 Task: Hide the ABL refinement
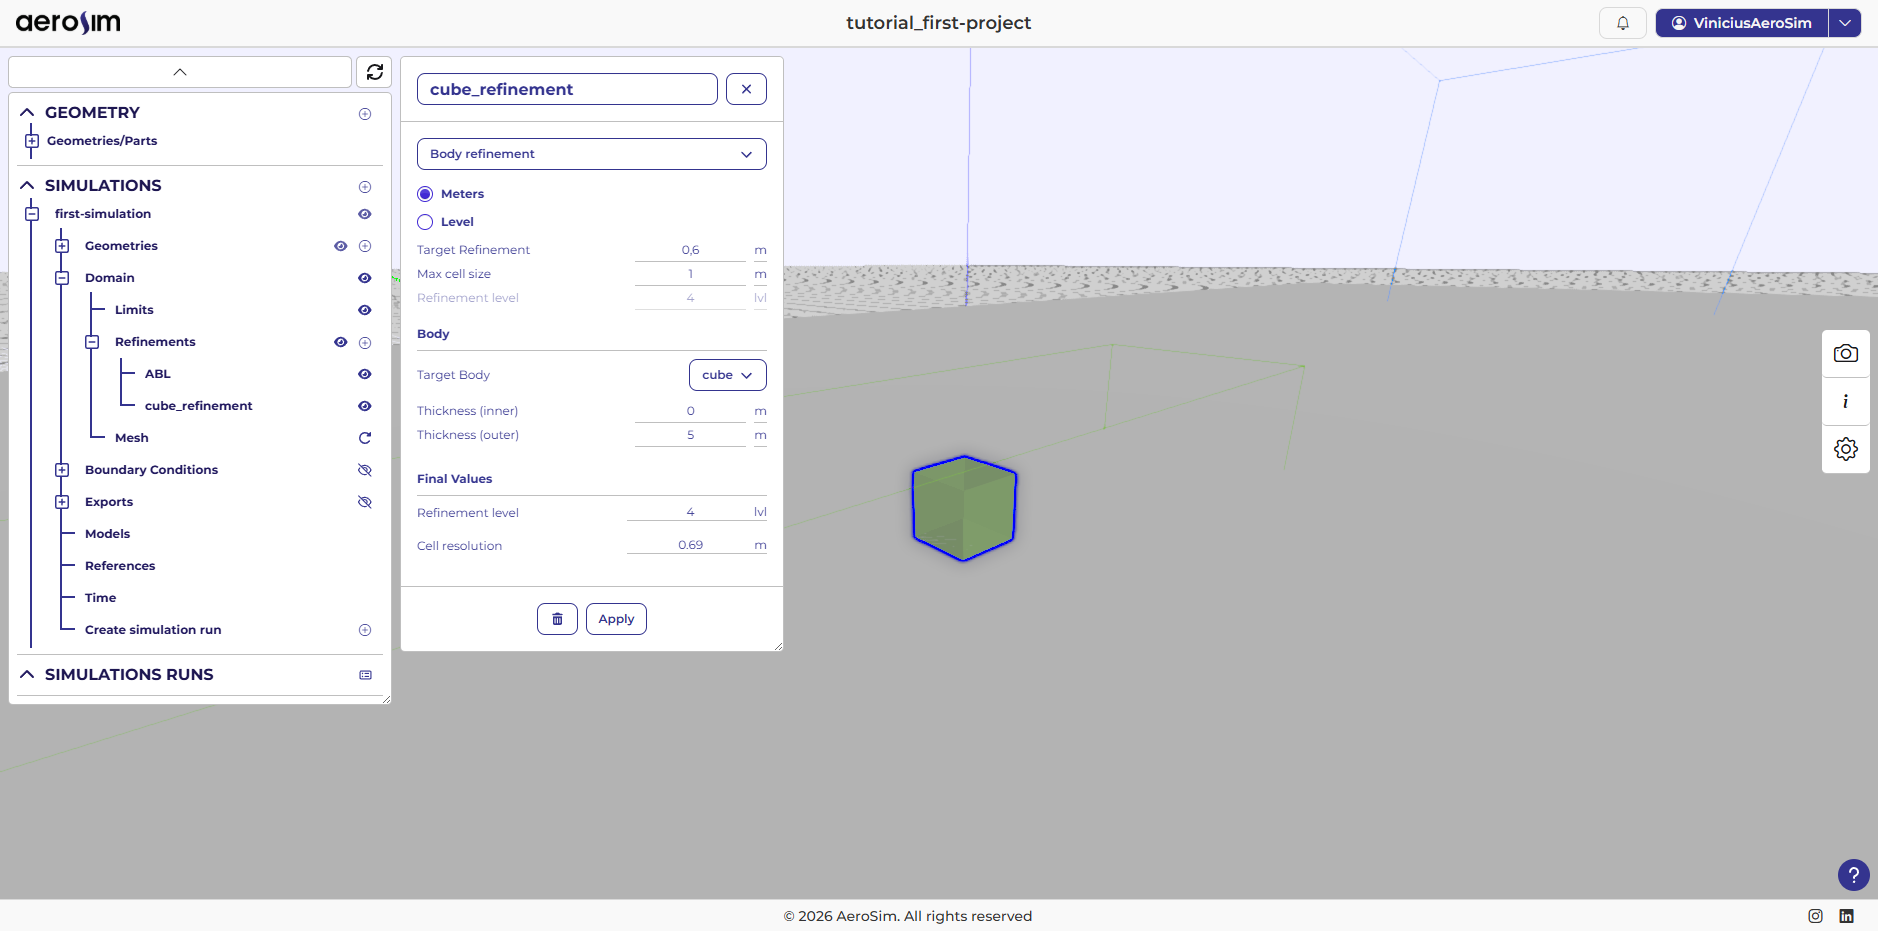(x=364, y=374)
